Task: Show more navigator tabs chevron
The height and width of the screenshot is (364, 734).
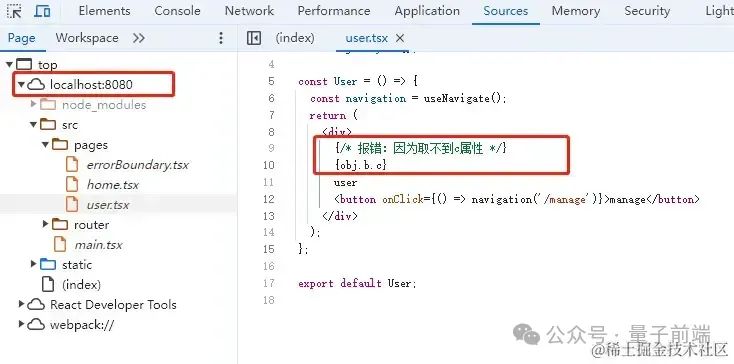Action: [x=139, y=38]
